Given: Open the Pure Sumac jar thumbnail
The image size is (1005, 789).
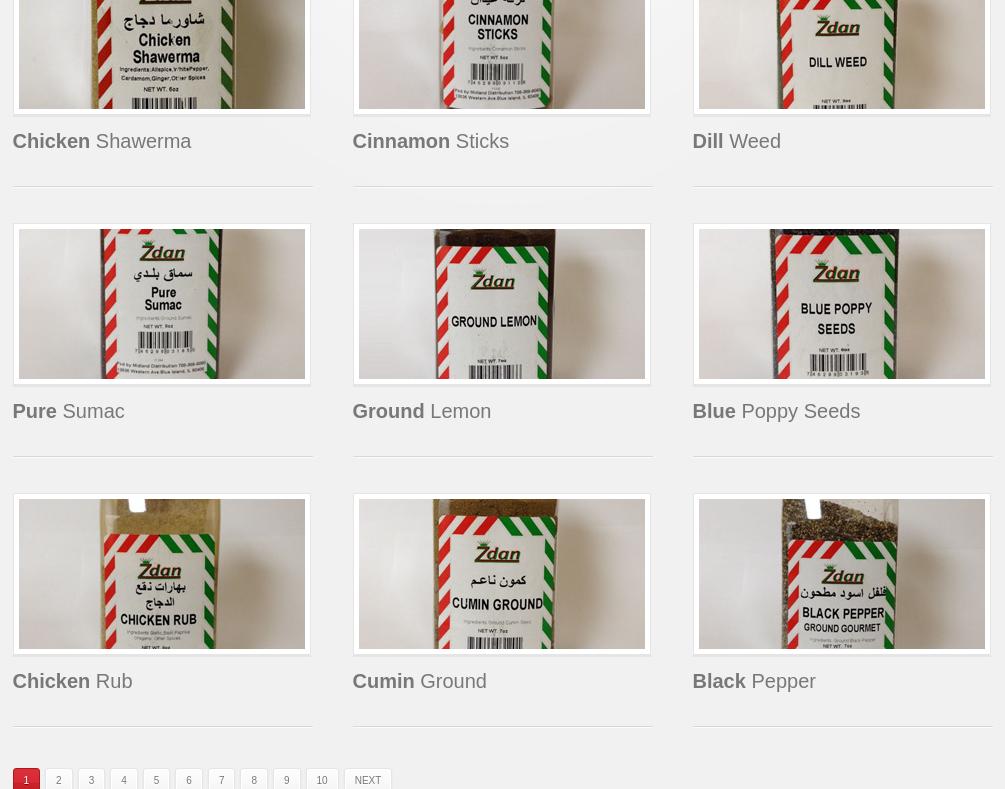Looking at the screenshot, I should 162,304.
